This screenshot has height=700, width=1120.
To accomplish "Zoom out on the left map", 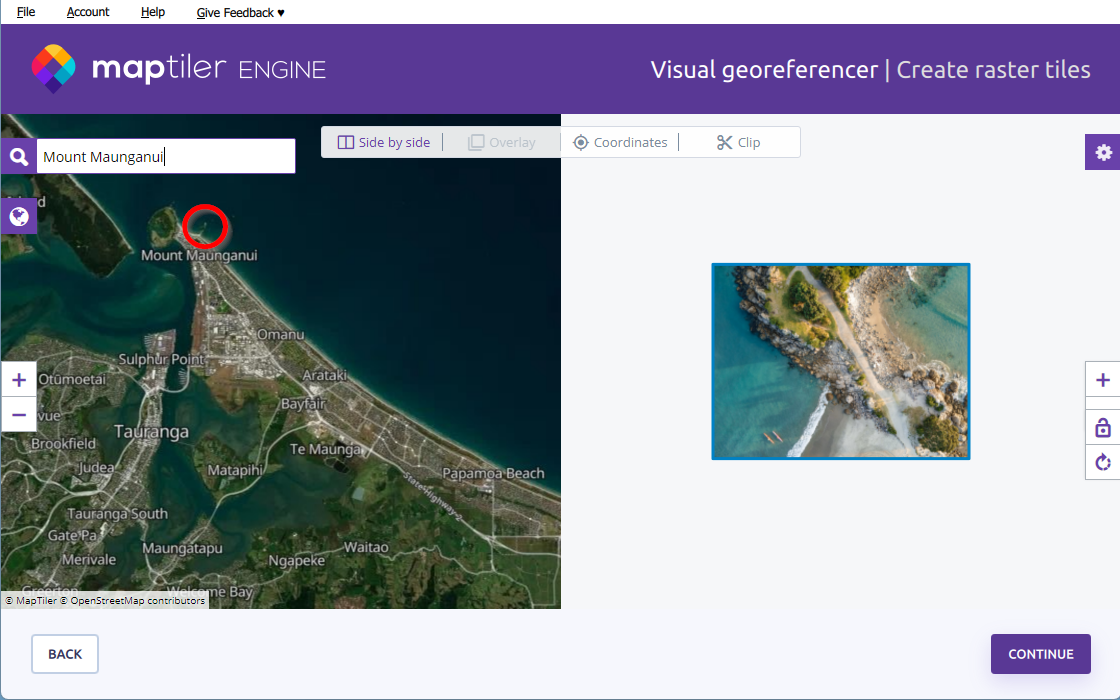I will coord(19,414).
